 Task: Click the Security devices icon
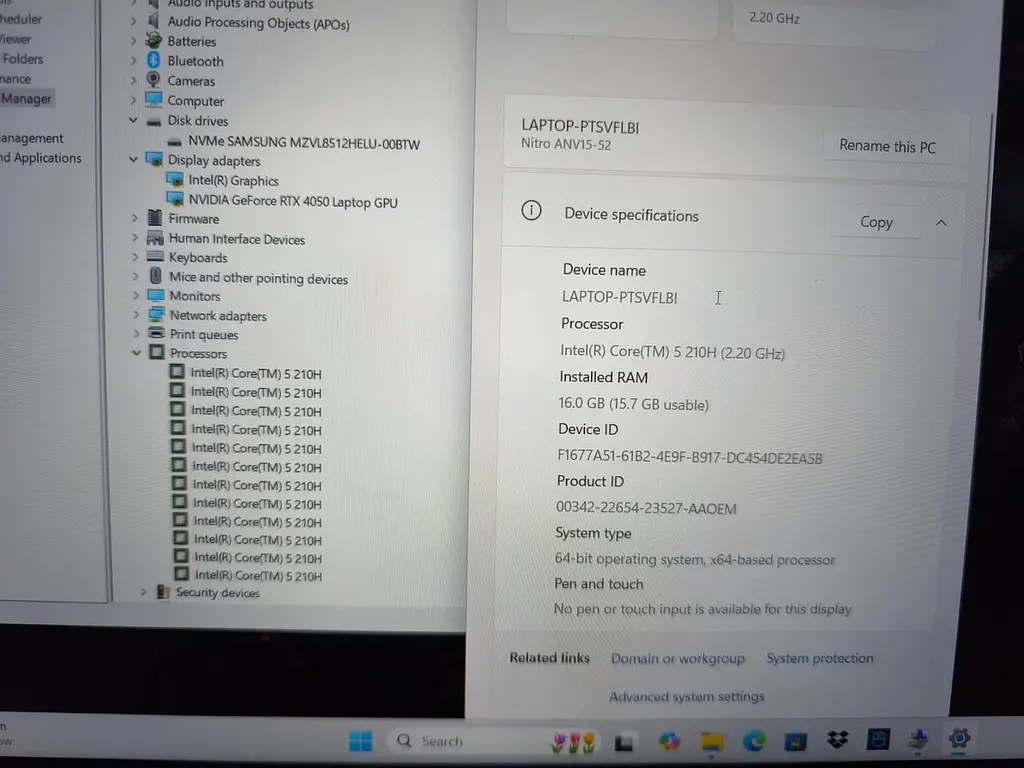click(x=163, y=592)
